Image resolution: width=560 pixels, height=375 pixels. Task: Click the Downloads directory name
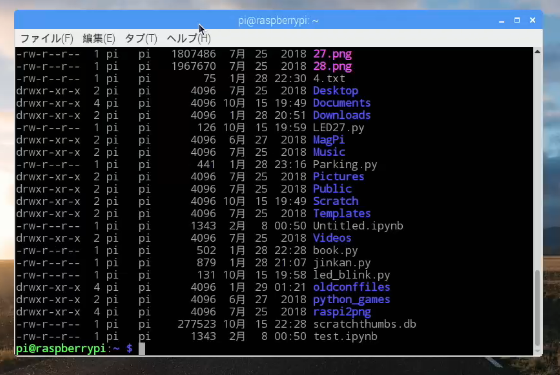tap(342, 115)
